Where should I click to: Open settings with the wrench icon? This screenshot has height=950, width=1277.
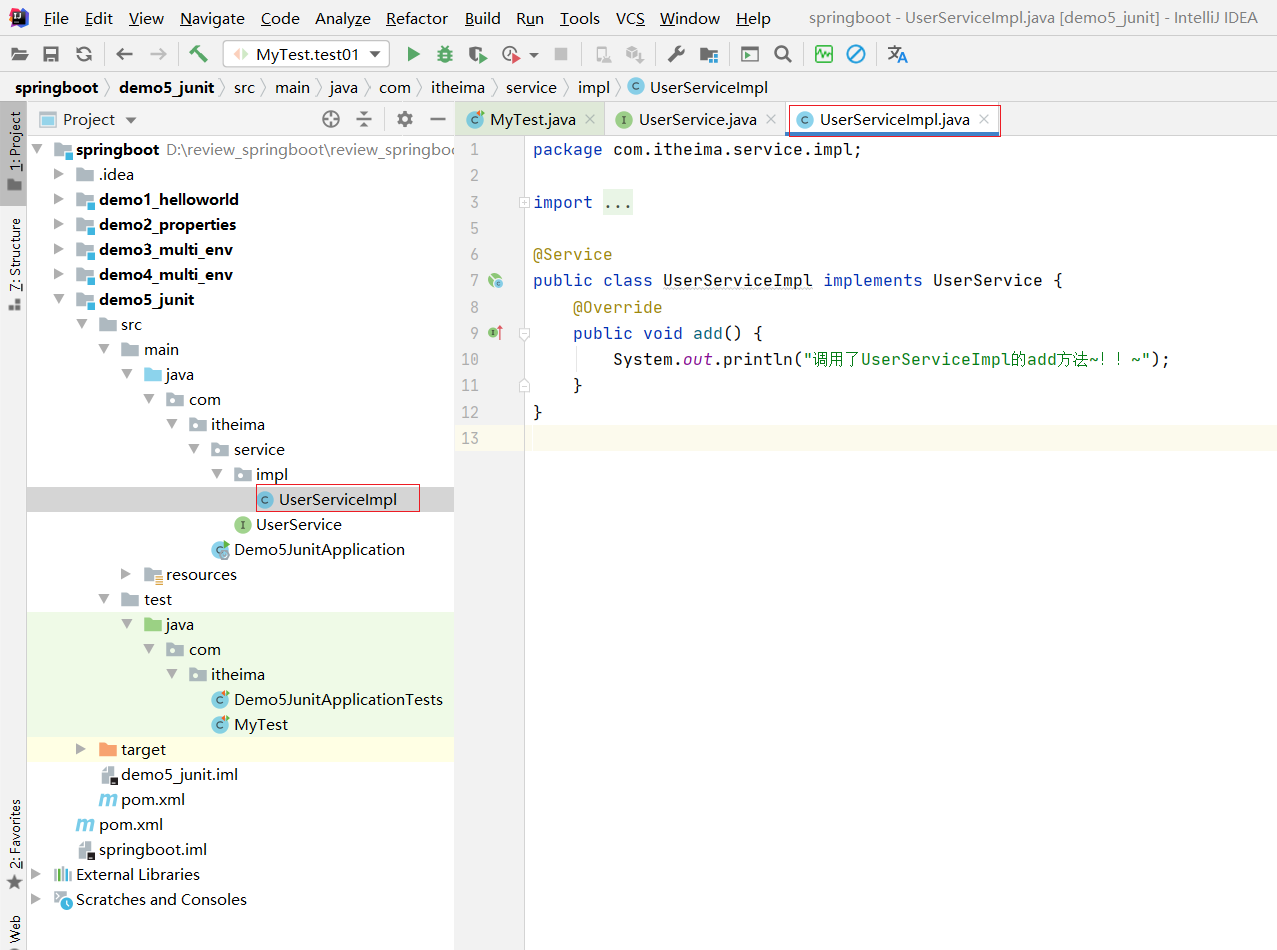pyautogui.click(x=676, y=55)
